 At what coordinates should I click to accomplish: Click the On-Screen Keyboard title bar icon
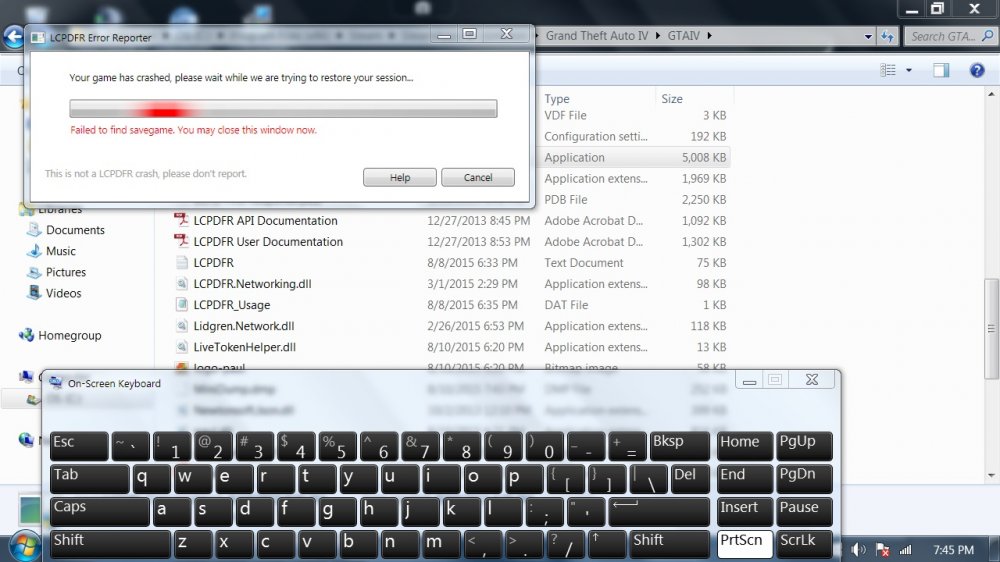click(x=56, y=383)
